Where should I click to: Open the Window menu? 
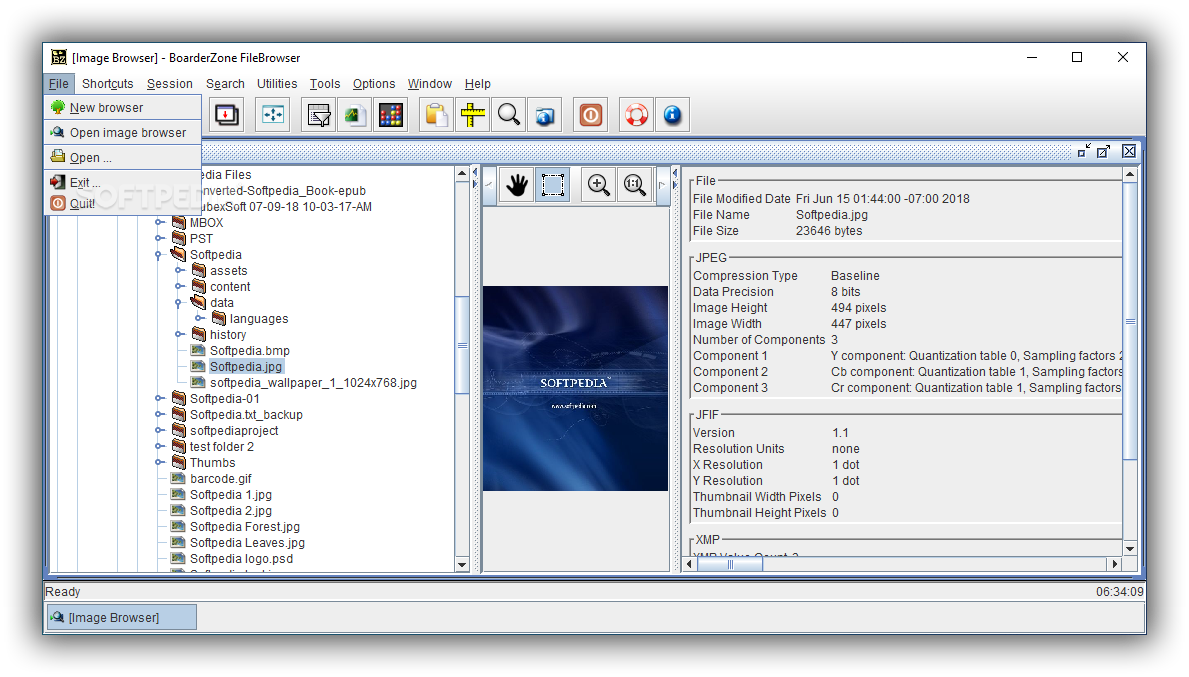pos(430,84)
